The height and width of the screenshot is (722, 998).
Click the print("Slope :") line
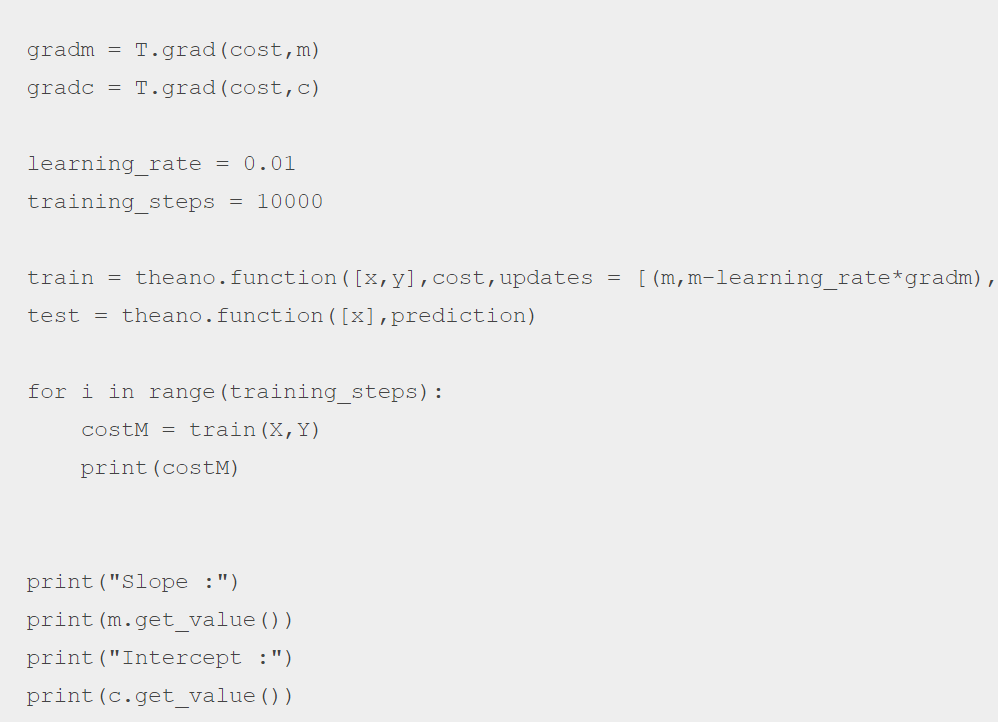point(133,582)
